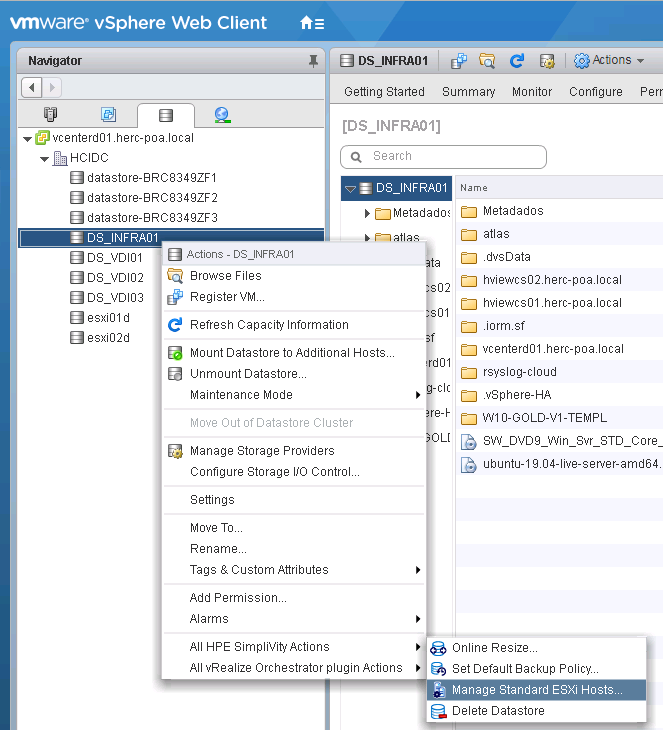This screenshot has width=663, height=730.
Task: Switch to Networking navigator tab
Action: tap(223, 115)
